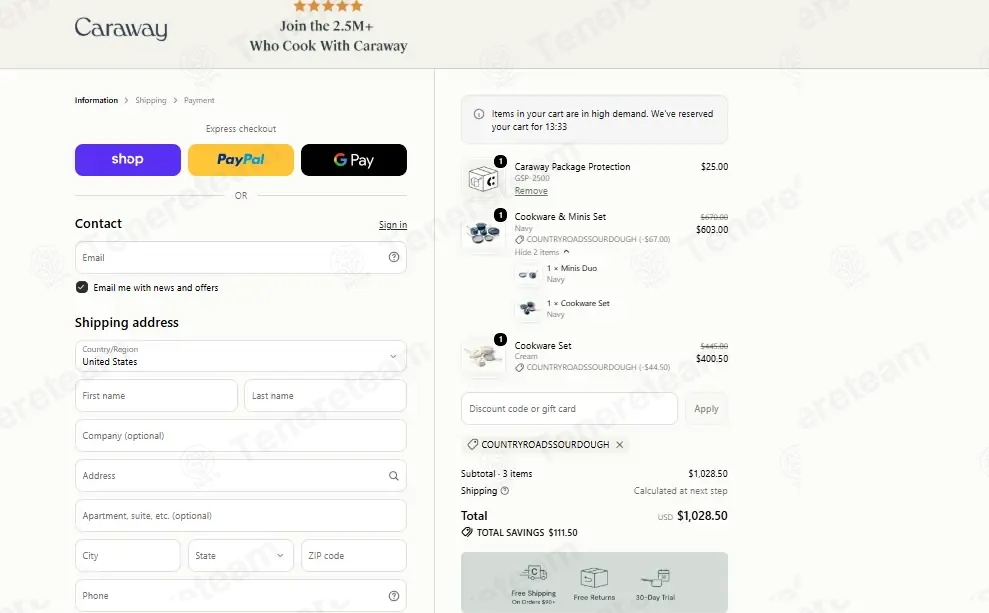Click the address search magnifier icon
The width and height of the screenshot is (989, 613).
tap(394, 476)
